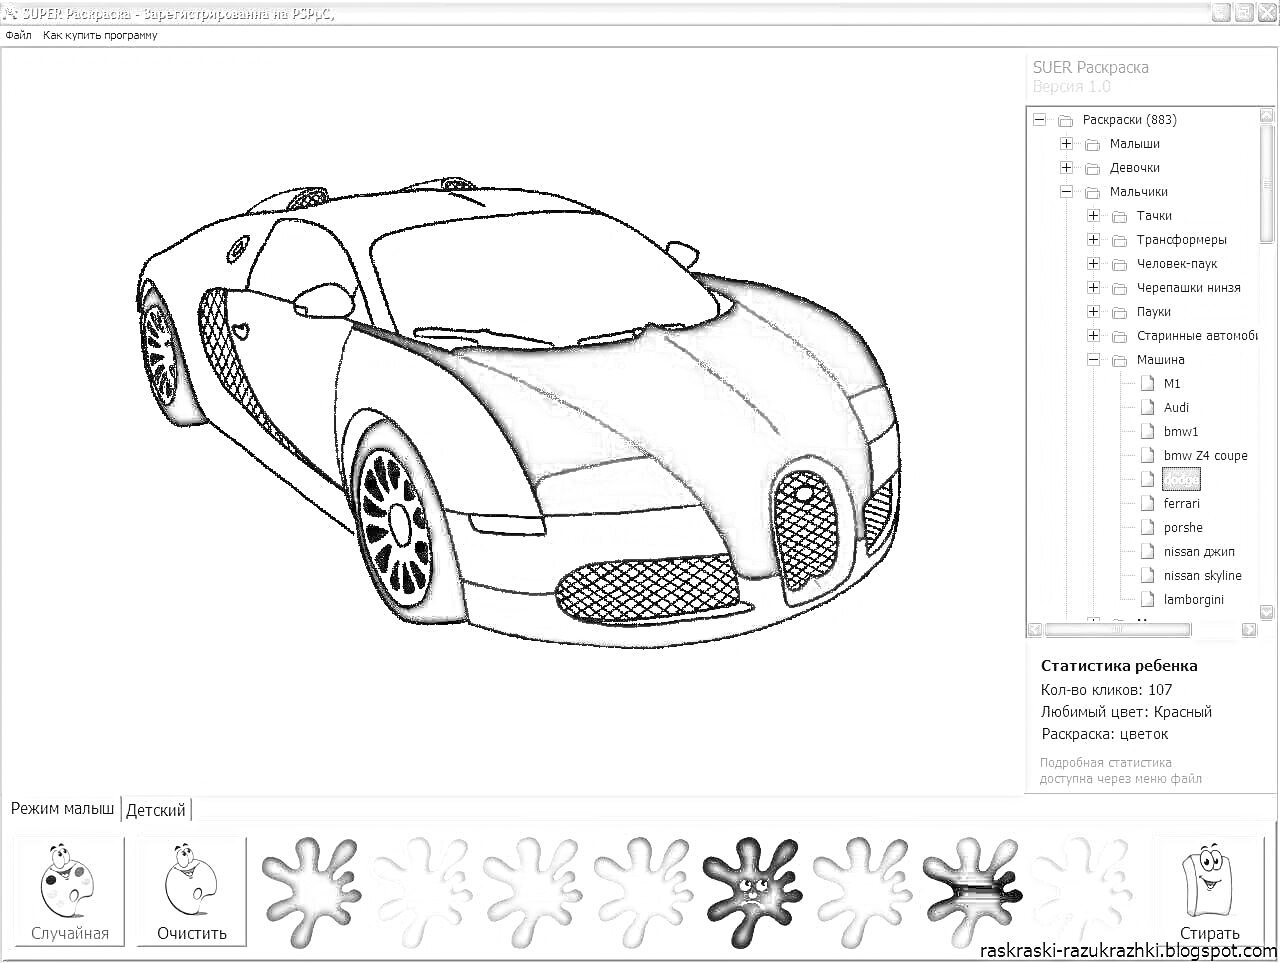The width and height of the screenshot is (1280, 963).
Task: Pick the faint splat next to Стирать
Action: pyautogui.click(x=1080, y=891)
